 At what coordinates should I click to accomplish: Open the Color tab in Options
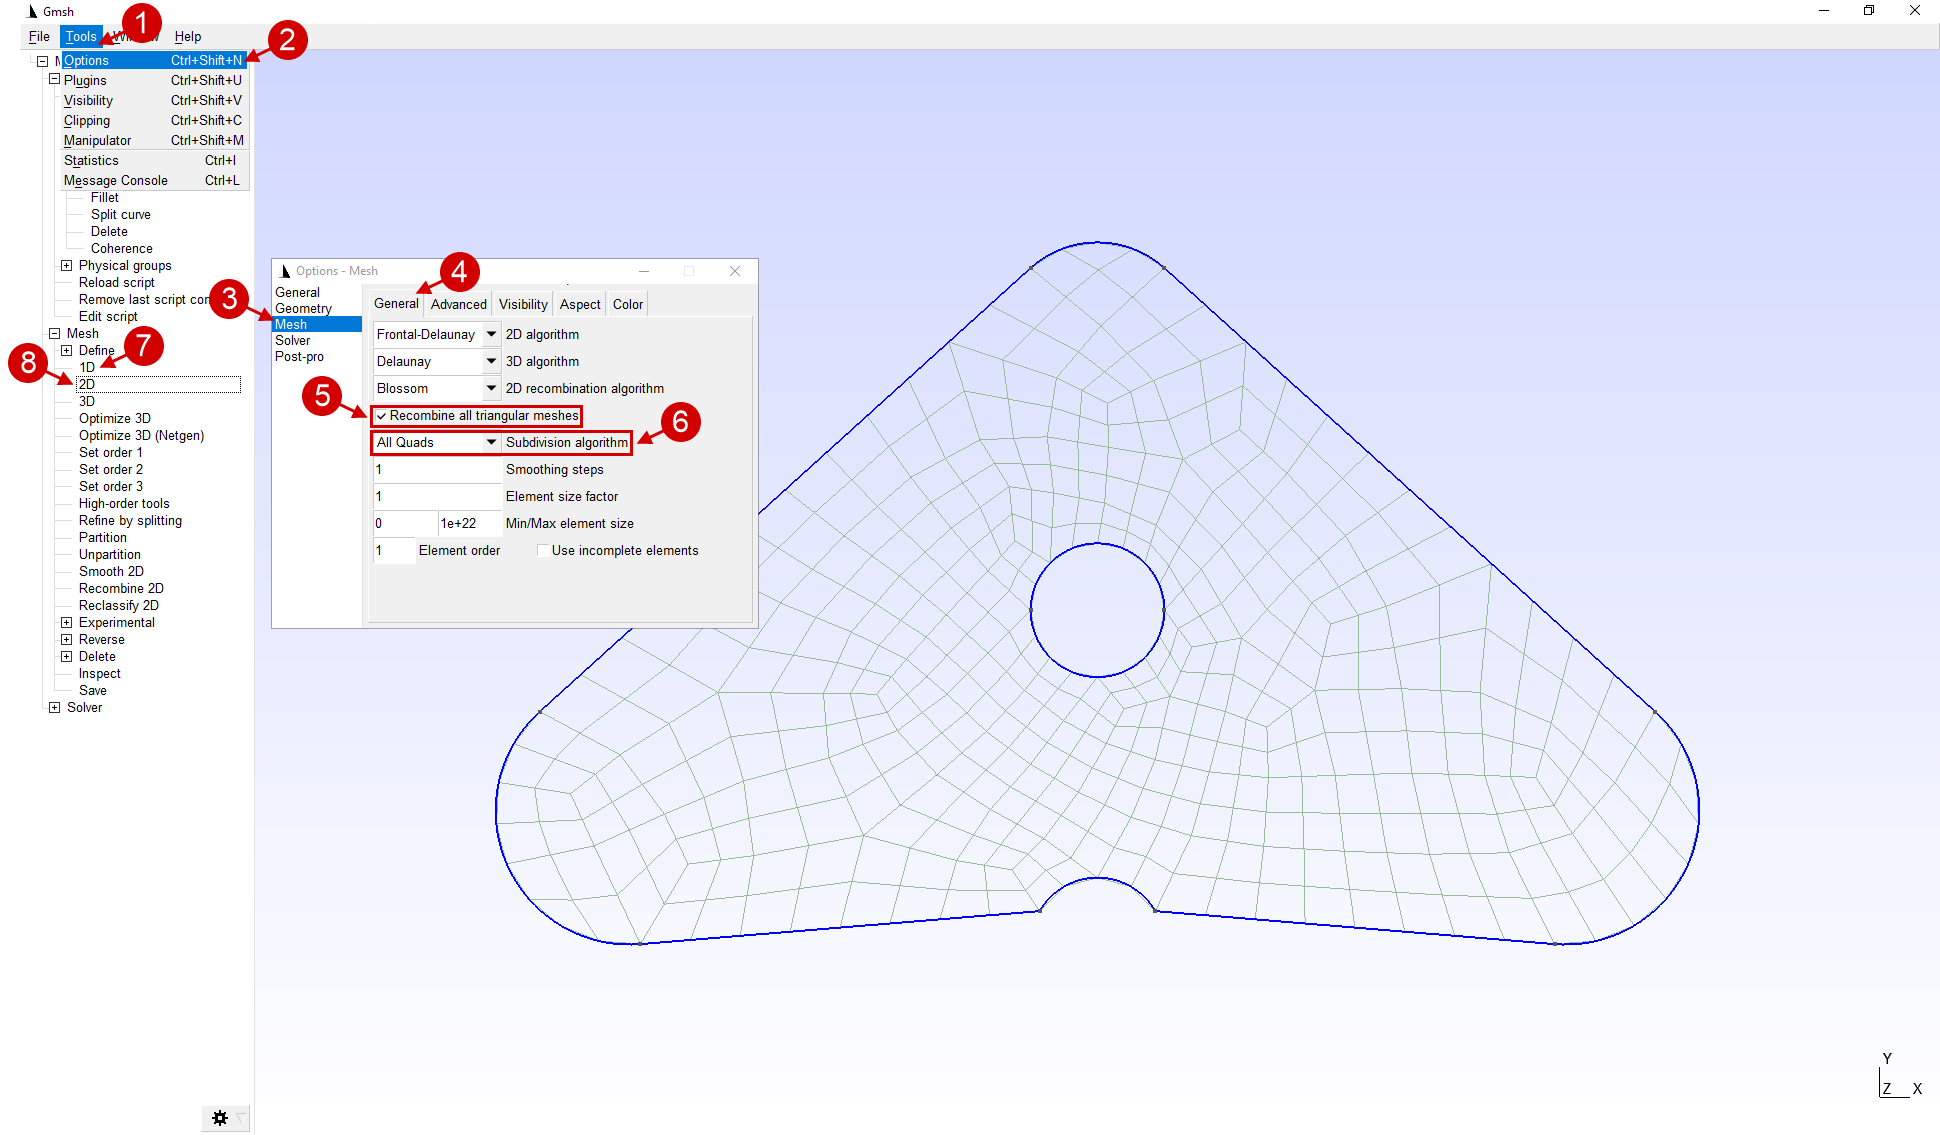(x=628, y=305)
